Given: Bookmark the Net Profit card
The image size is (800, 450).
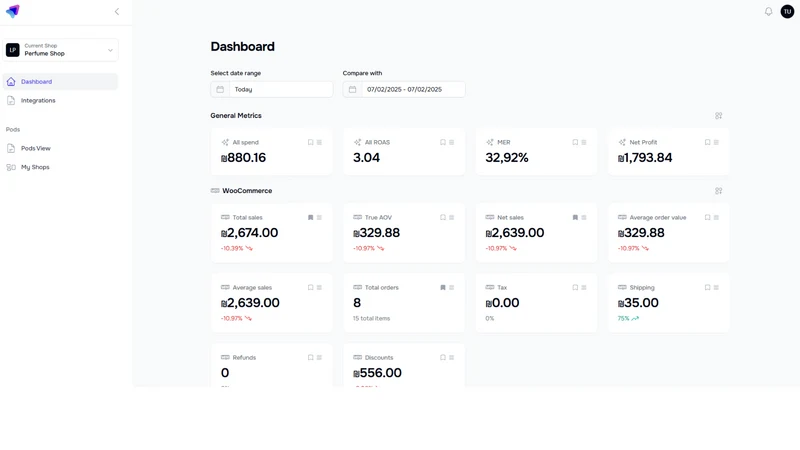Looking at the screenshot, I should point(707,142).
